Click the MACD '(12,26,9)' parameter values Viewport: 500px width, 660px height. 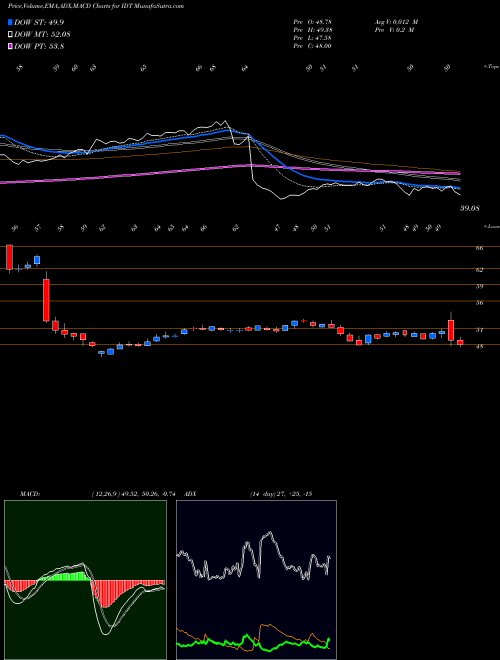pyautogui.click(x=136, y=494)
